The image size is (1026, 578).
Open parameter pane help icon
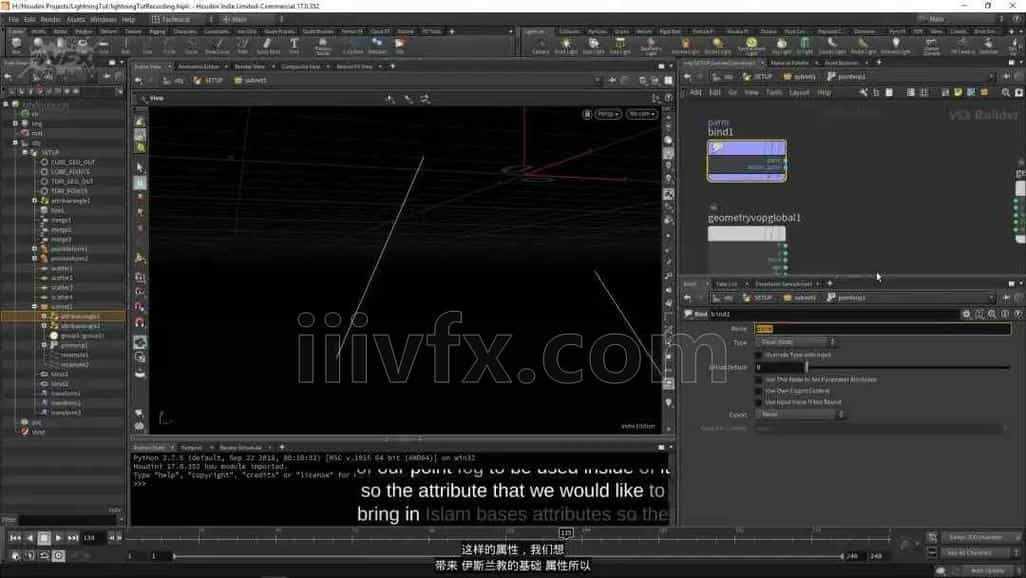[1018, 314]
